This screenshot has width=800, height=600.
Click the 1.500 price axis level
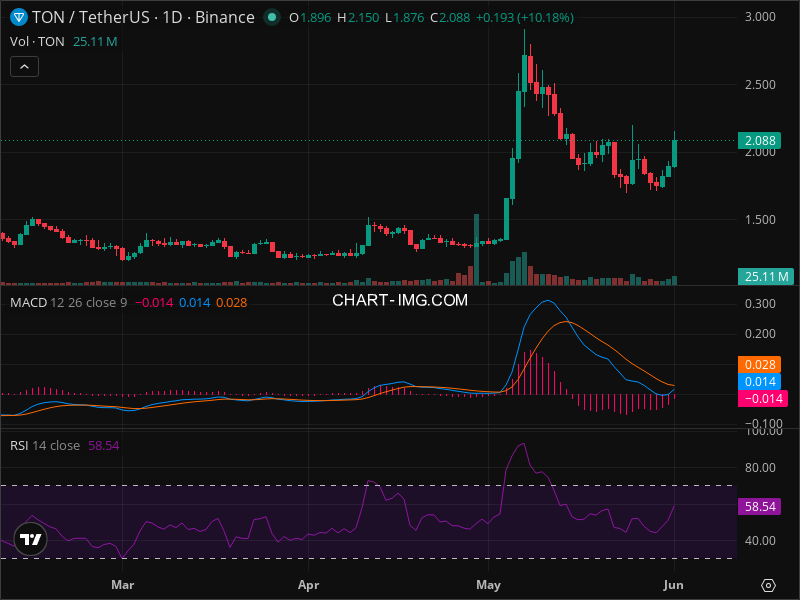click(760, 220)
